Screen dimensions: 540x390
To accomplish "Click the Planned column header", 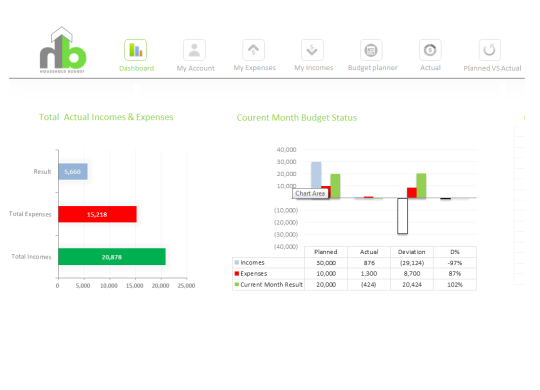I will [x=326, y=252].
